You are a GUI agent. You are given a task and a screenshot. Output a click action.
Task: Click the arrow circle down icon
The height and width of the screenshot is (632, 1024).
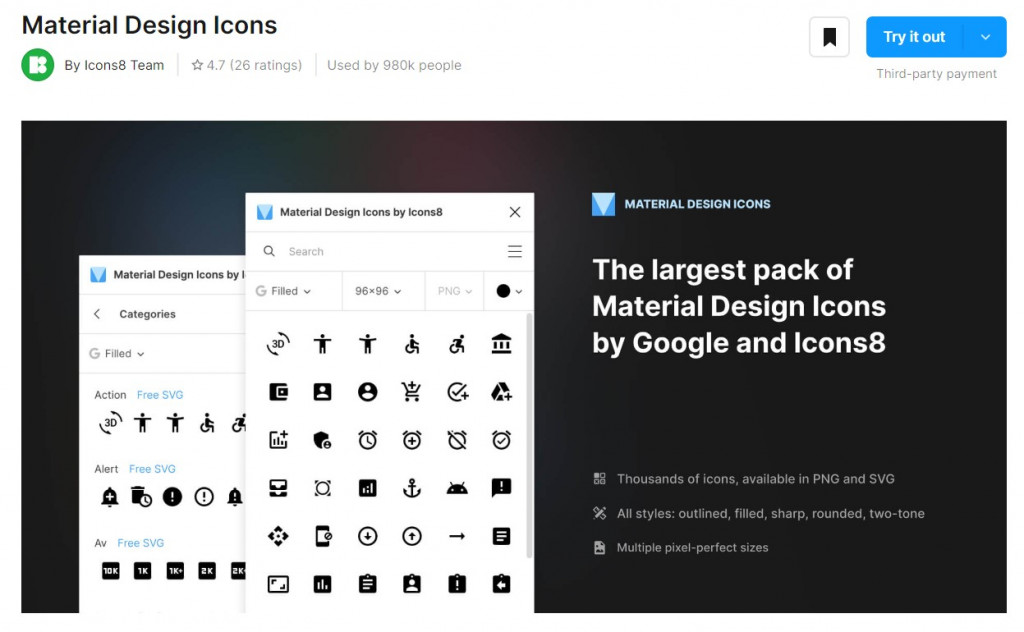click(367, 536)
